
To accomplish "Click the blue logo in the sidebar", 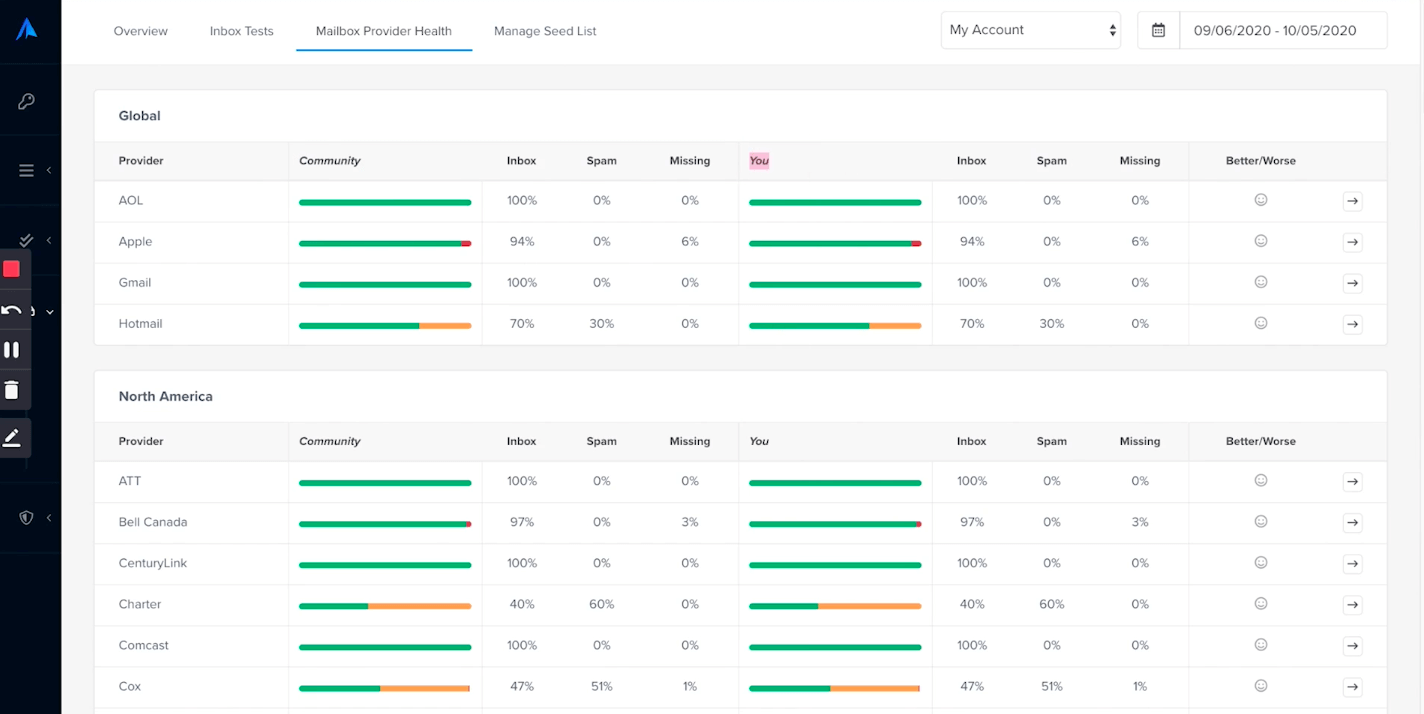I will point(26,29).
